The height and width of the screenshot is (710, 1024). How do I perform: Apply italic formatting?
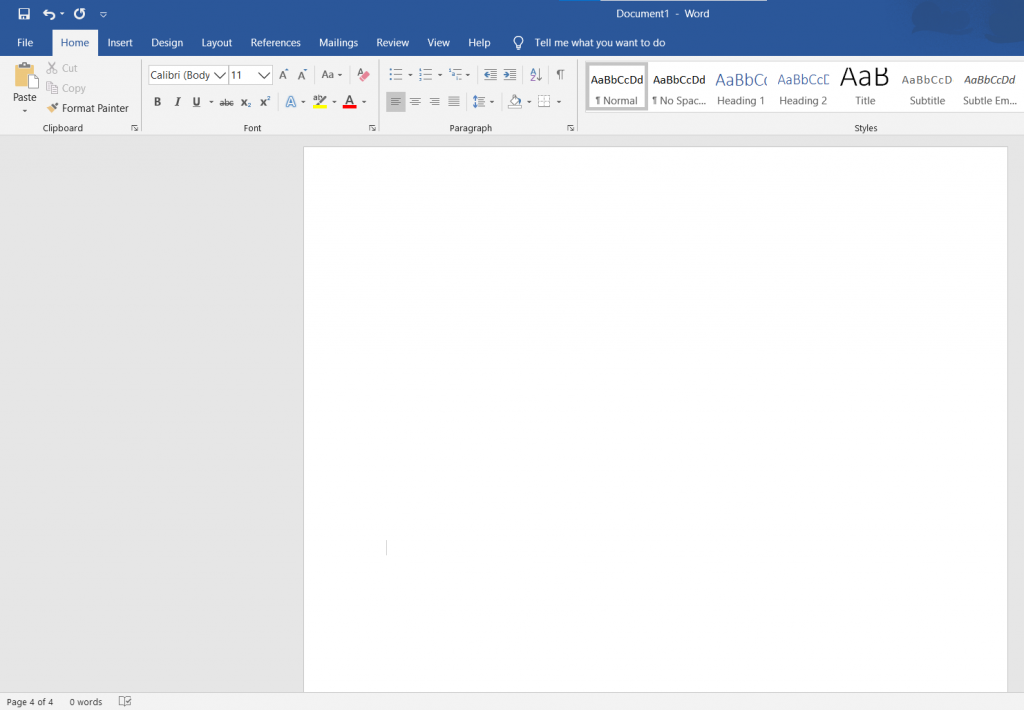pyautogui.click(x=177, y=101)
